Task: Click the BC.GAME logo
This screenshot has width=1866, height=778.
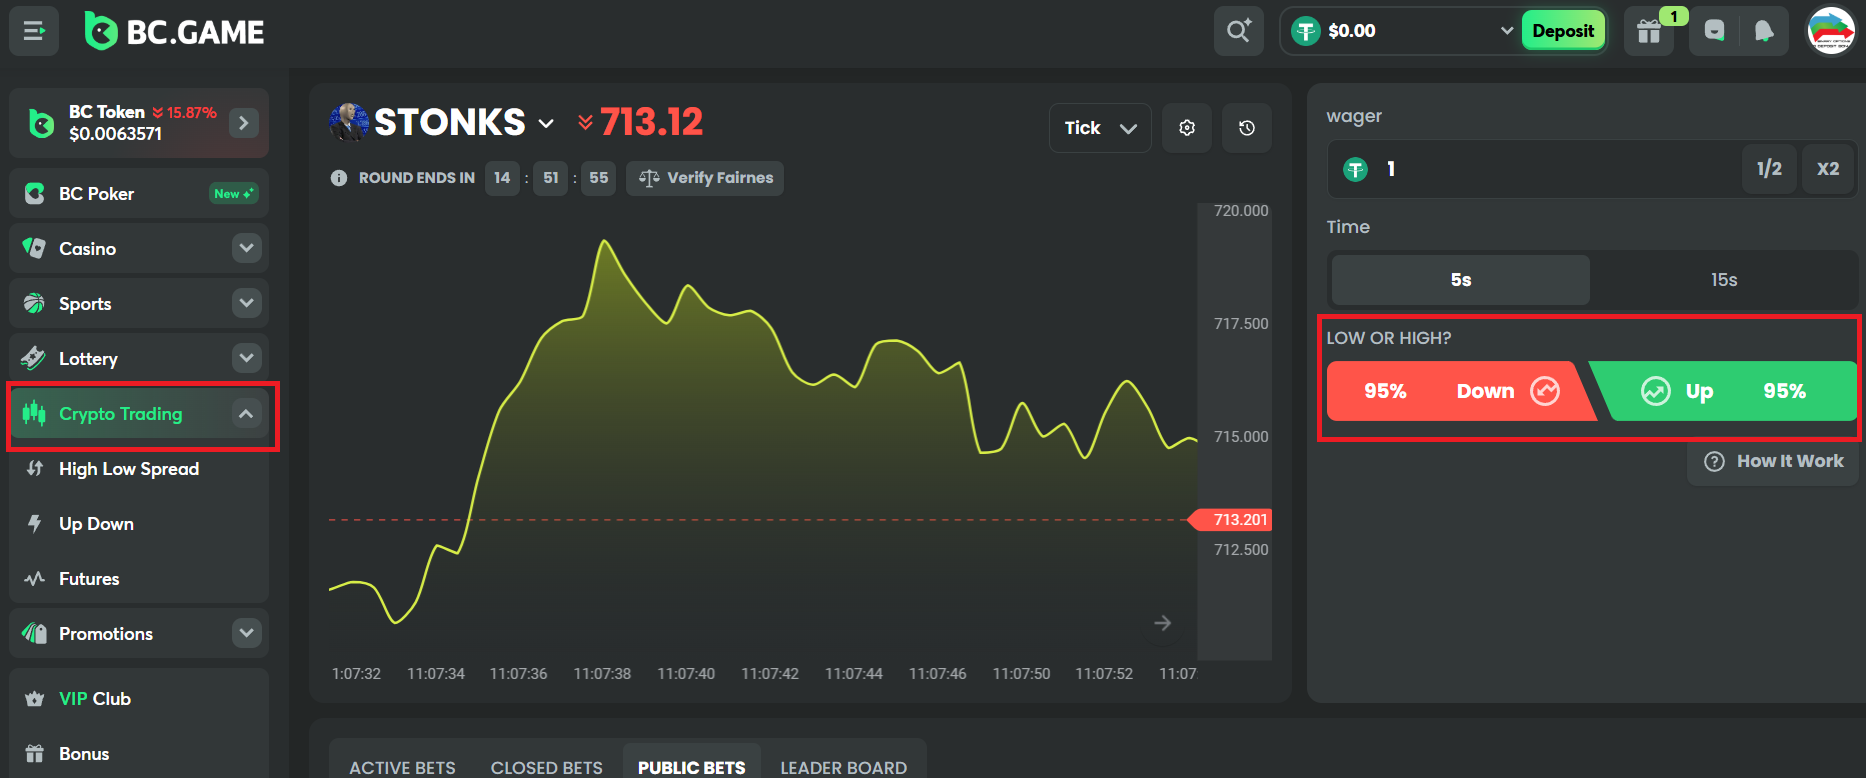Action: pos(175,32)
